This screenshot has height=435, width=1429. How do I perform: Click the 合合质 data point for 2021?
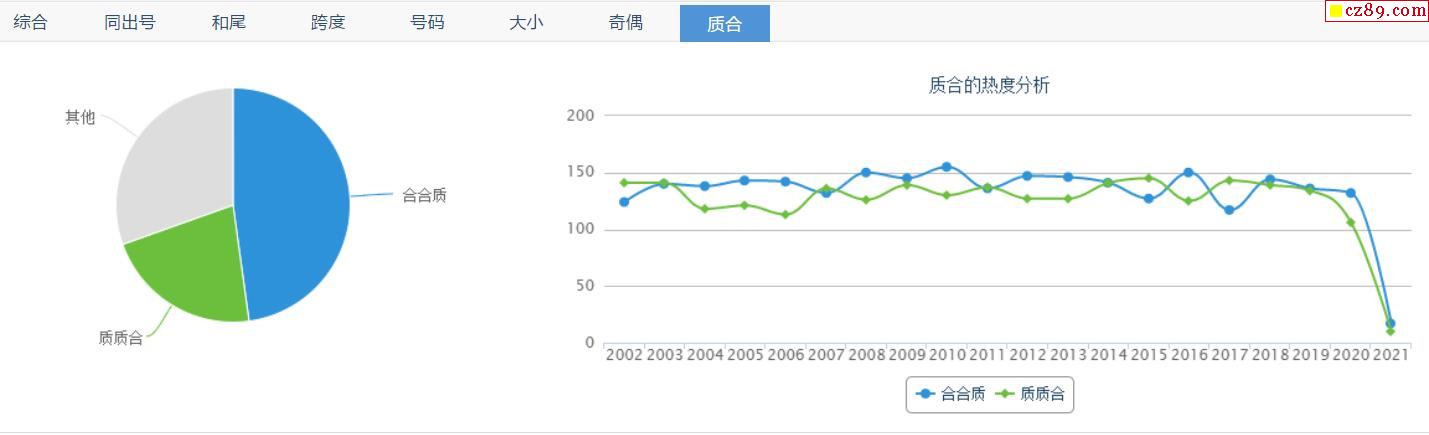[x=1390, y=324]
